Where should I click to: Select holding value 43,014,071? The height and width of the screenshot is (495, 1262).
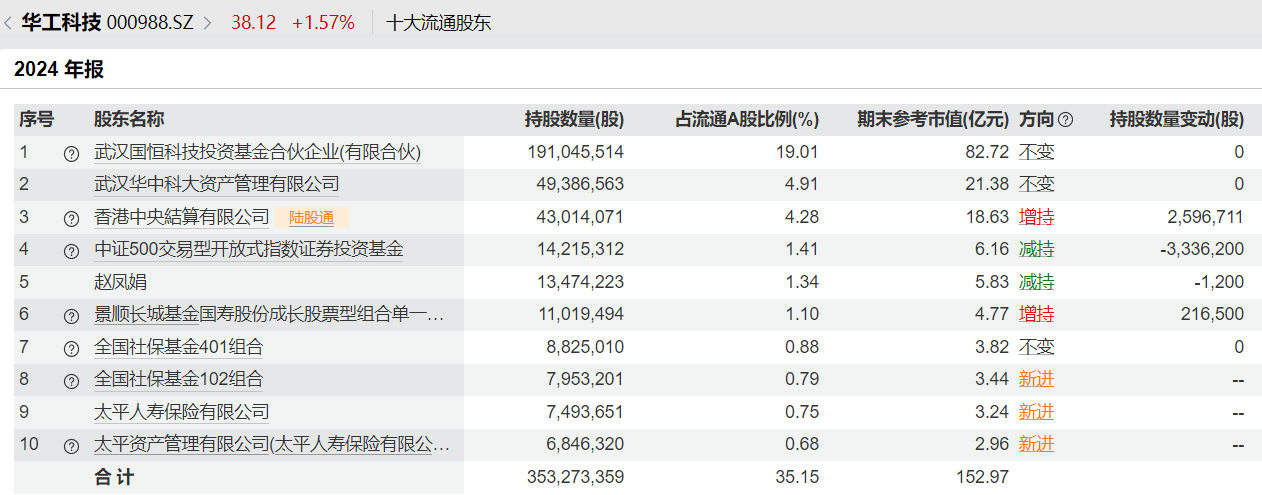(580, 217)
